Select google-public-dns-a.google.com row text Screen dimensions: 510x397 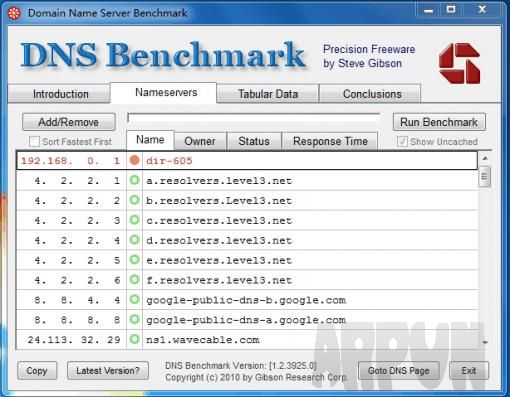click(x=246, y=320)
